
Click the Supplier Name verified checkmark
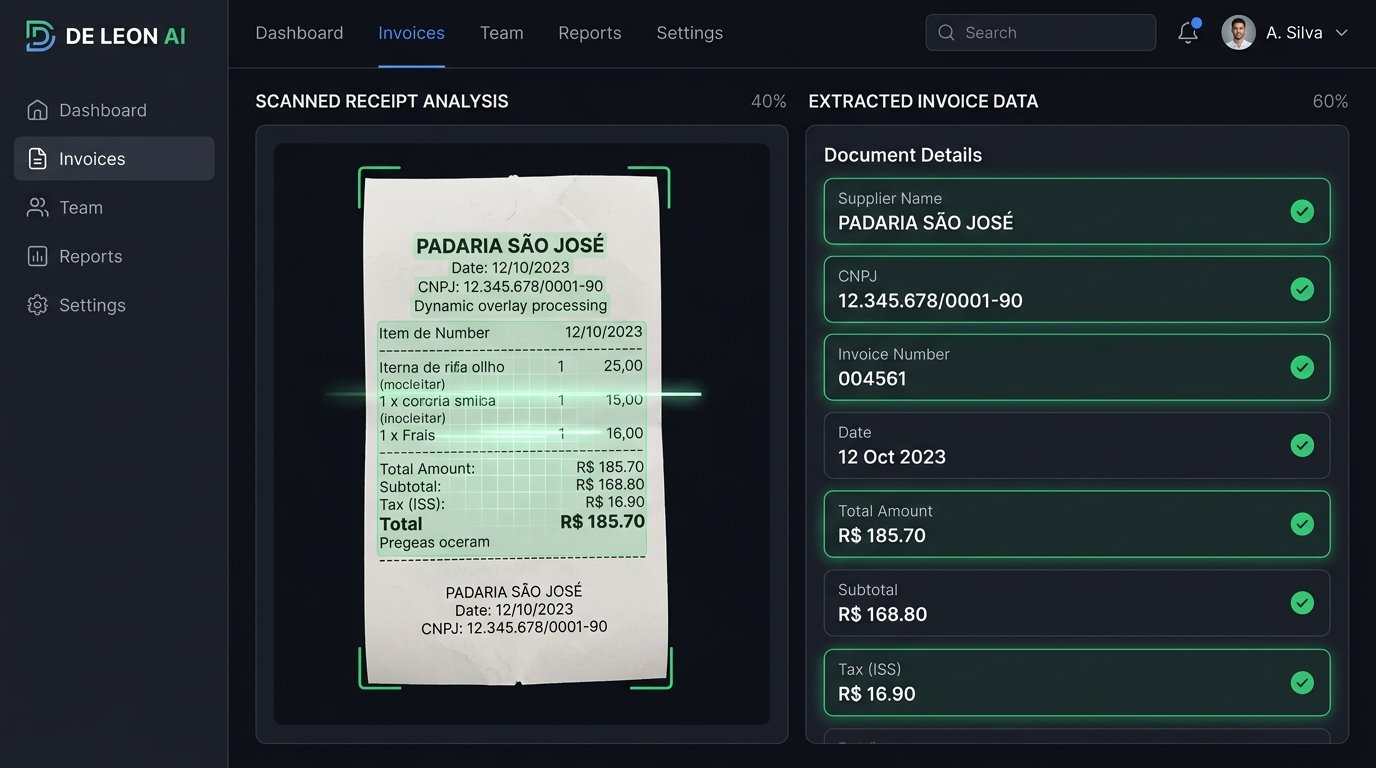tap(1302, 211)
